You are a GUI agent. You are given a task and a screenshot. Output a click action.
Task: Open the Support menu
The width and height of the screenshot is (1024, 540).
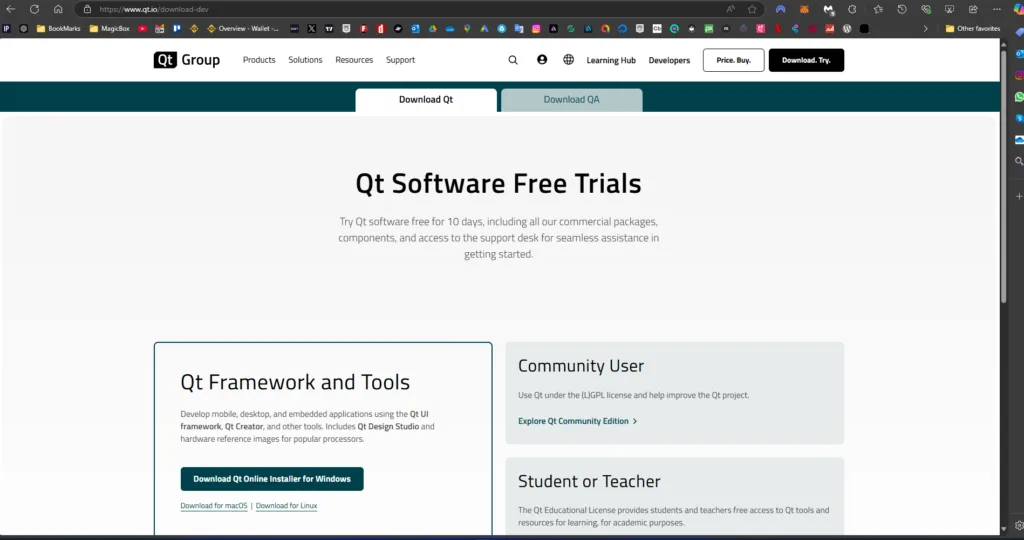point(400,59)
